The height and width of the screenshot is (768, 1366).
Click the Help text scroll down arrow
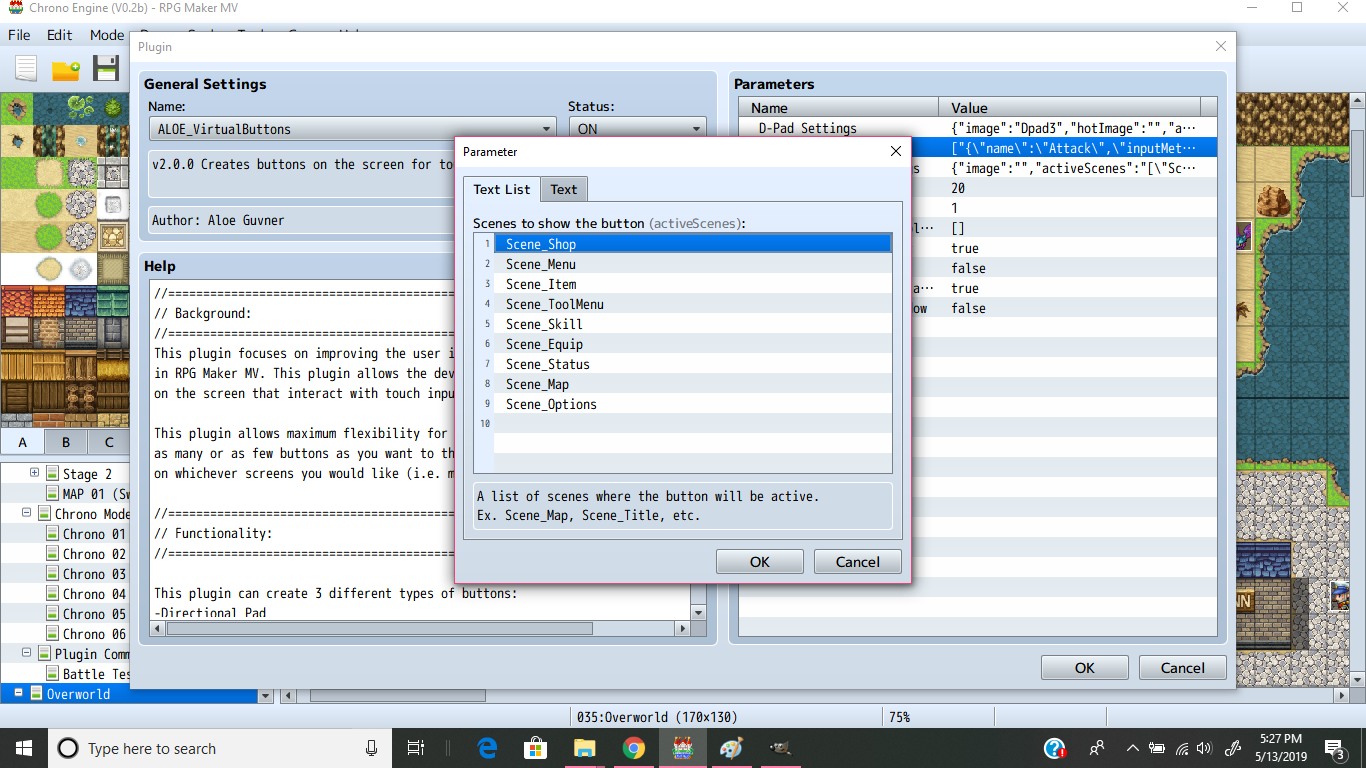coord(698,613)
